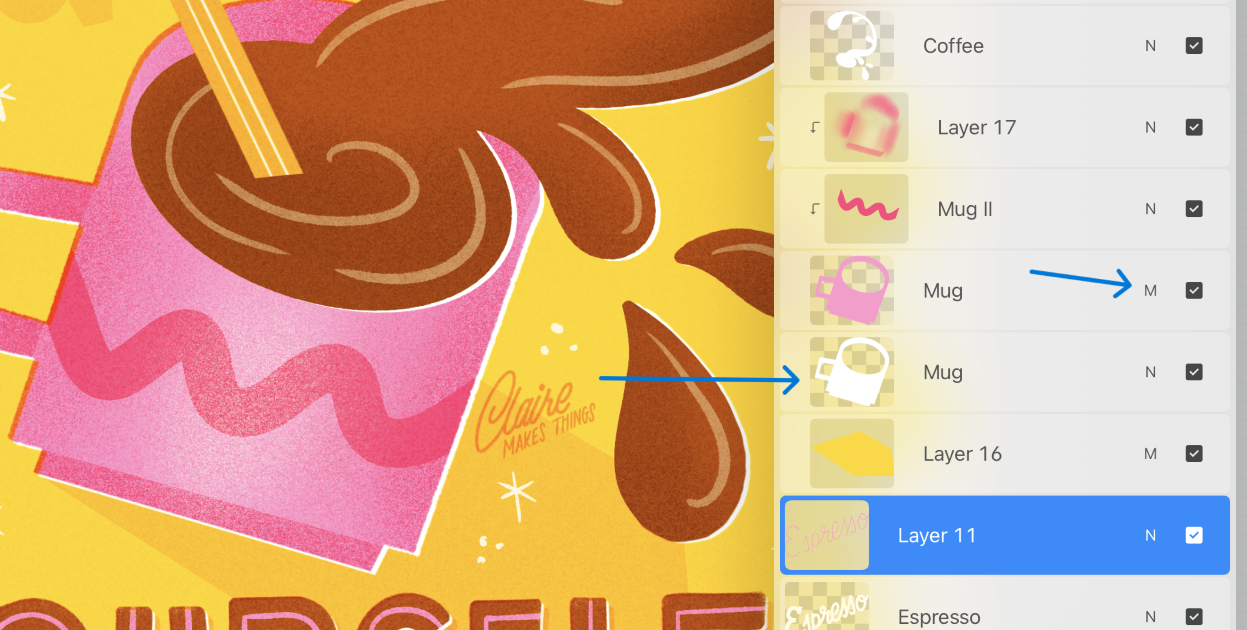This screenshot has height=630, width=1247.
Task: Open blend mode N on Layer 11
Action: tap(1151, 536)
